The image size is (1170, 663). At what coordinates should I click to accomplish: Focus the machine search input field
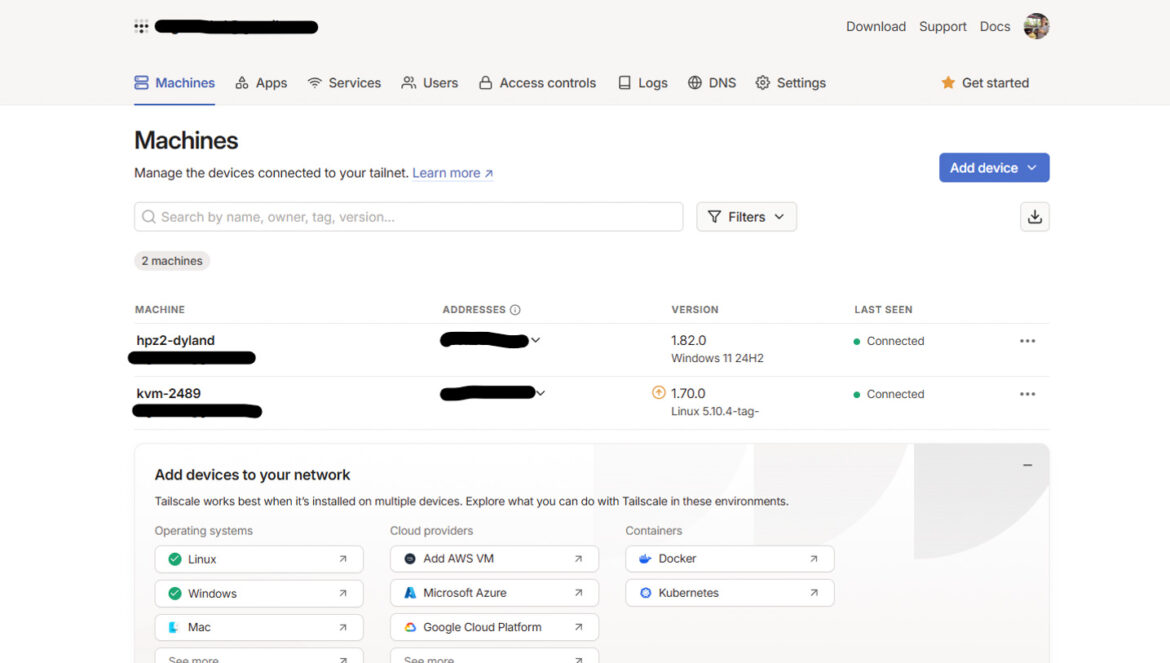408,216
